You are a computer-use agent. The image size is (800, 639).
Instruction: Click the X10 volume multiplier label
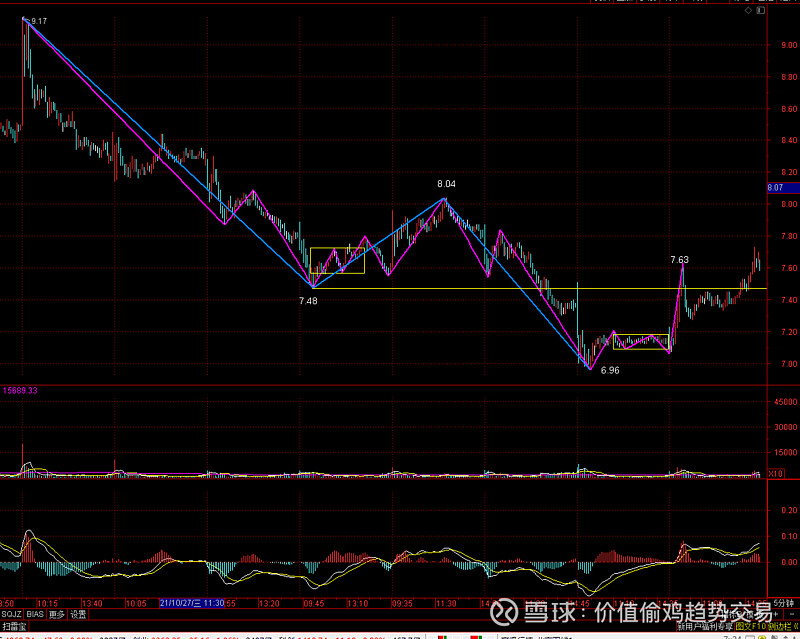click(776, 474)
